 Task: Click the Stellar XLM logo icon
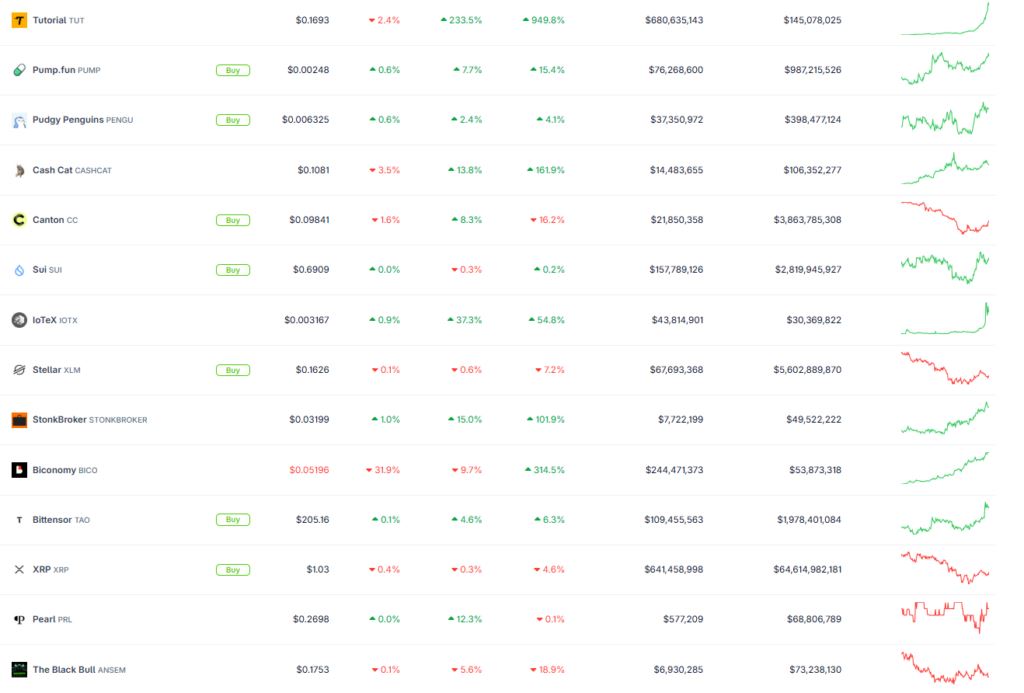click(20, 370)
